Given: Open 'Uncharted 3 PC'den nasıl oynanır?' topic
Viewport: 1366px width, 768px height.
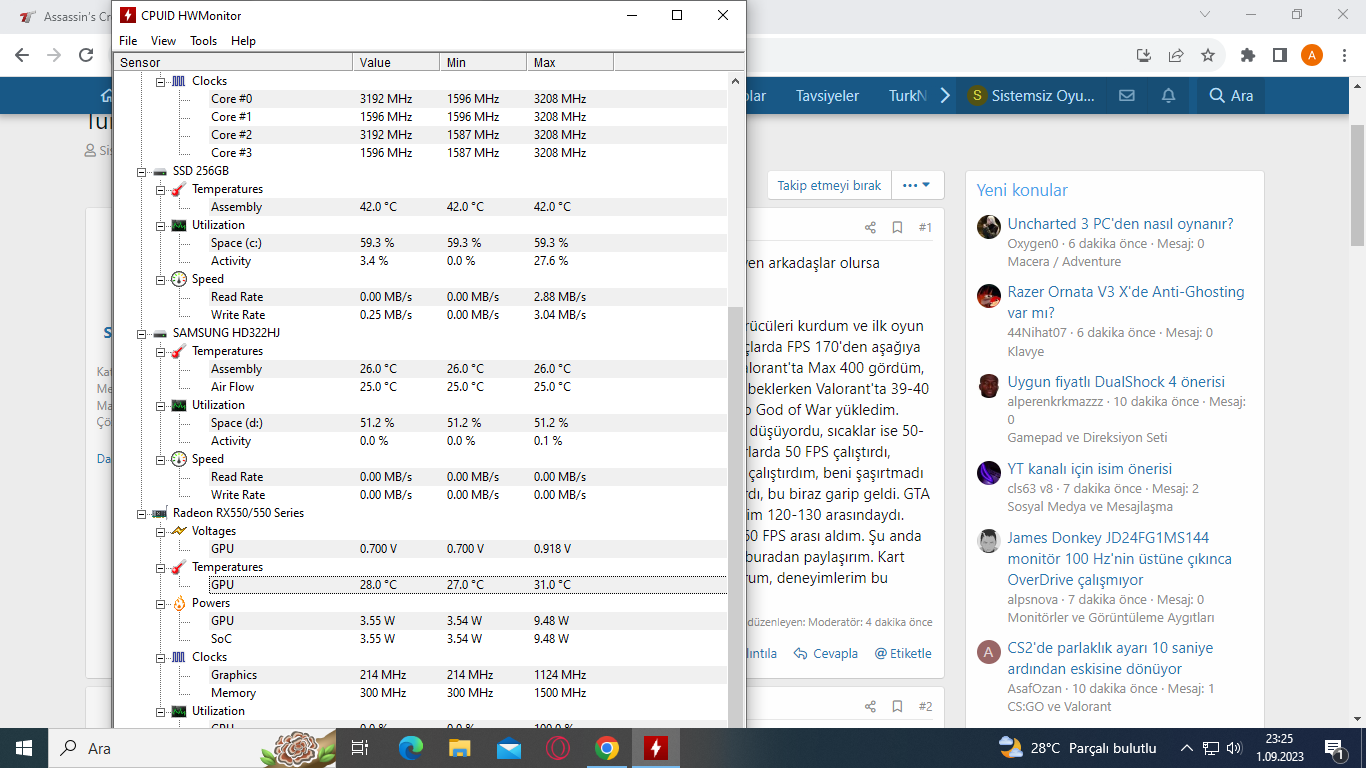Looking at the screenshot, I should [1120, 224].
